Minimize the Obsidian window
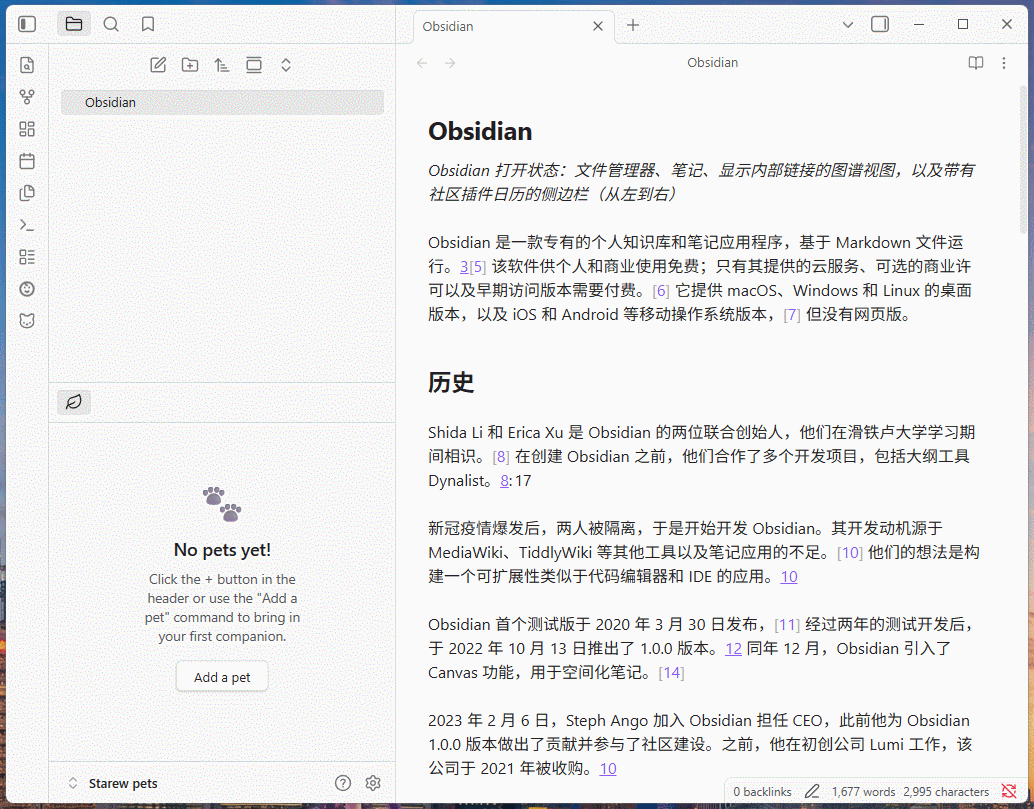This screenshot has height=809, width=1034. click(x=919, y=24)
